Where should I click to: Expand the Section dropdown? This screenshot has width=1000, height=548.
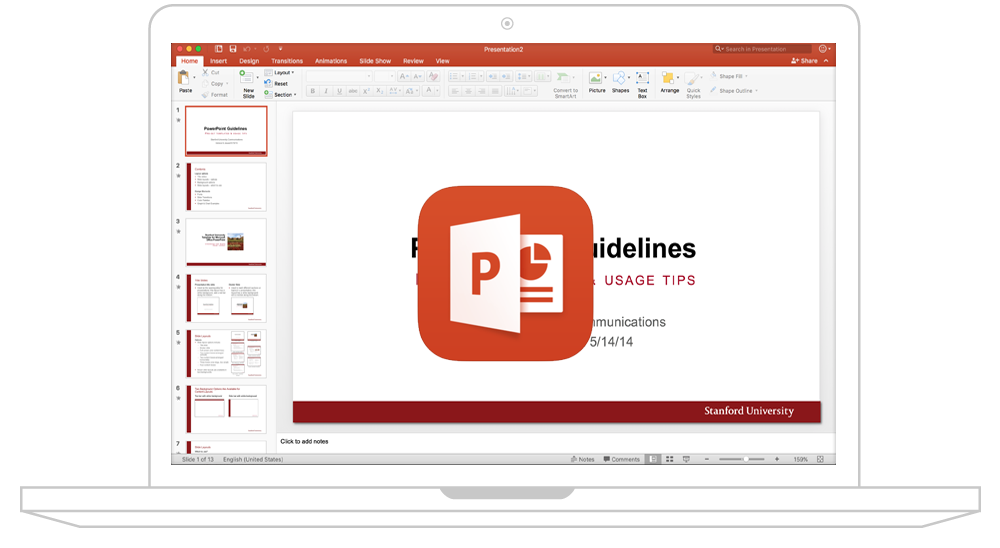pos(283,95)
